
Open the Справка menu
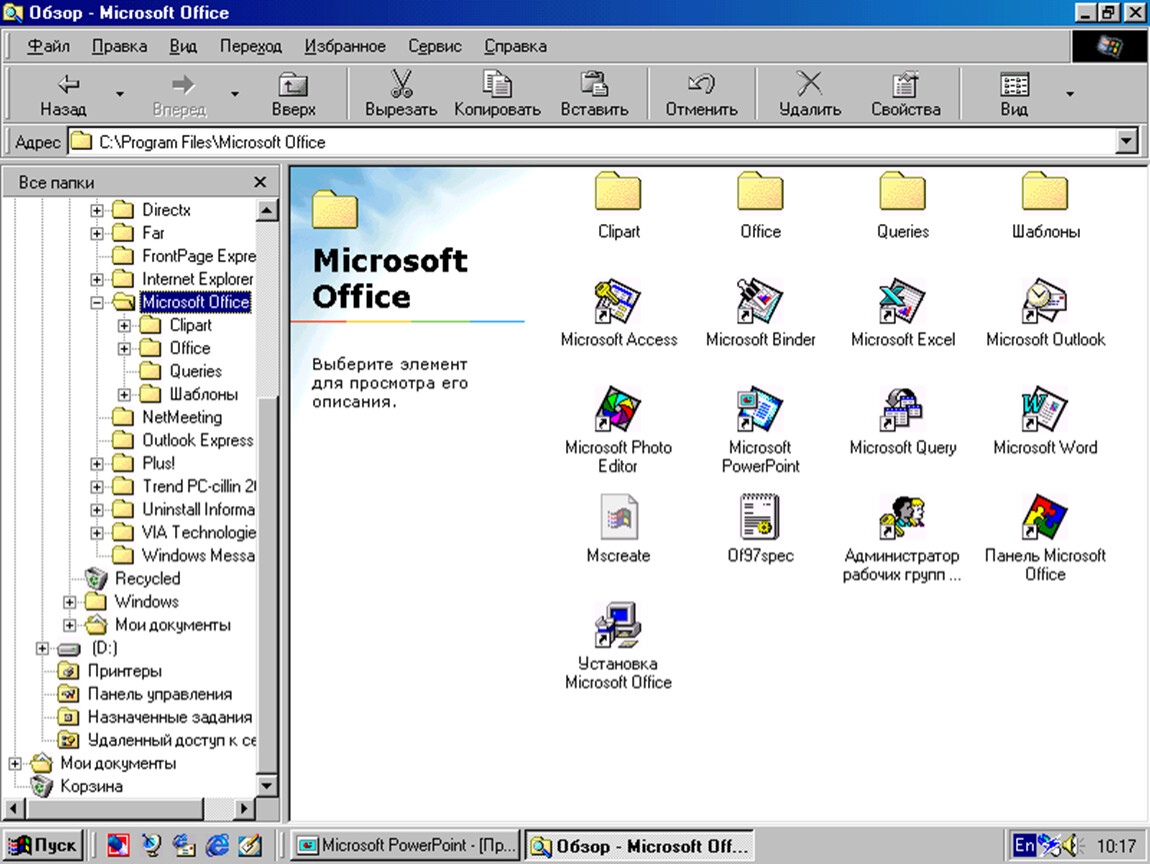coord(515,46)
